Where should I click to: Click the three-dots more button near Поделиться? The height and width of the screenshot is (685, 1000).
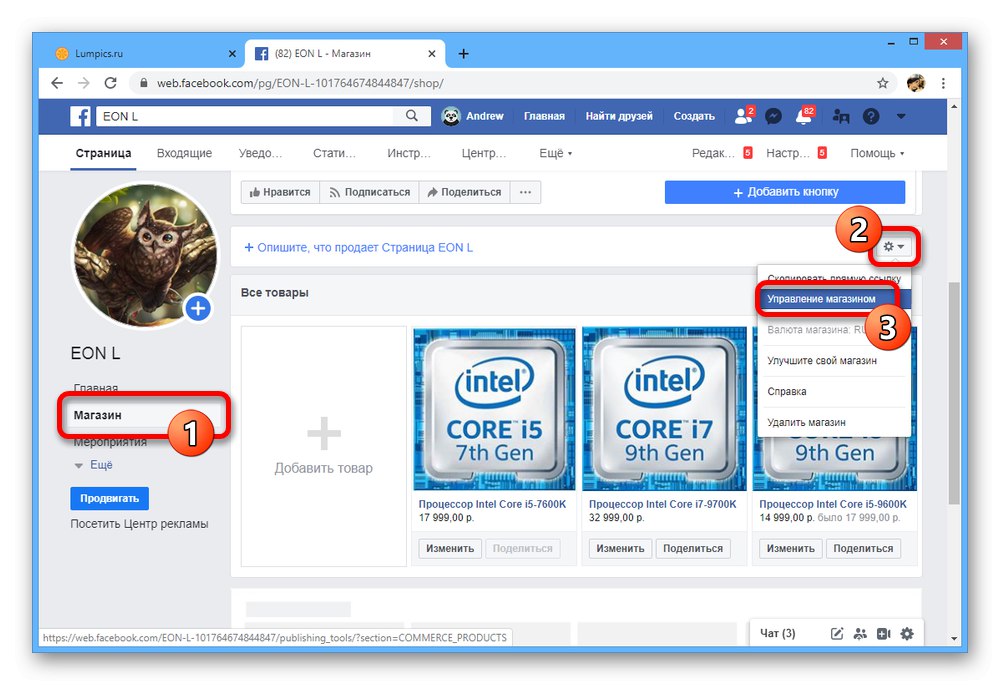(525, 192)
